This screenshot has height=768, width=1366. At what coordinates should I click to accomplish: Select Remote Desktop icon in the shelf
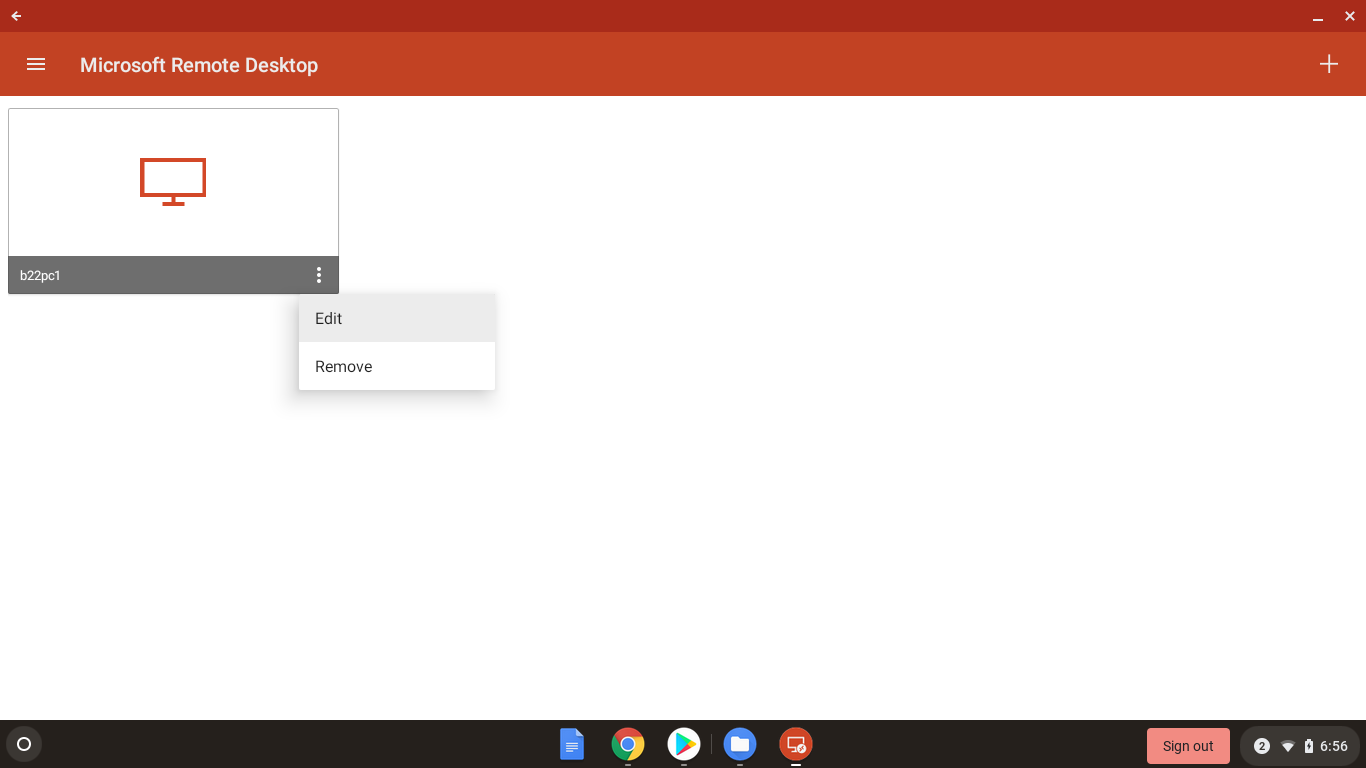click(x=796, y=744)
